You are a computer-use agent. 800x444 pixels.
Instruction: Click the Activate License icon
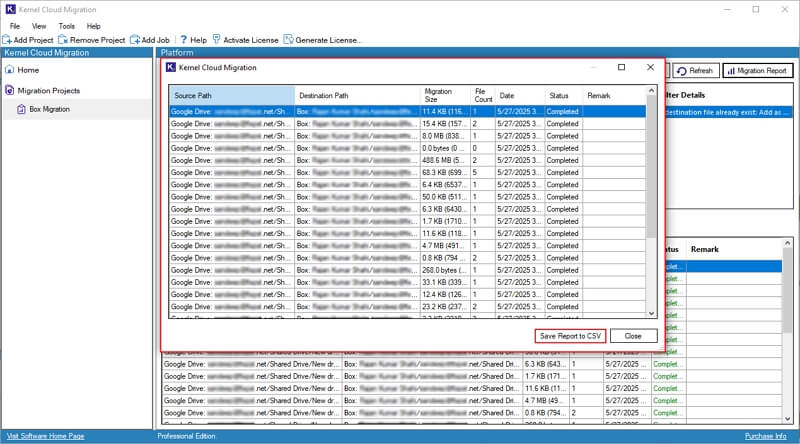[215, 40]
